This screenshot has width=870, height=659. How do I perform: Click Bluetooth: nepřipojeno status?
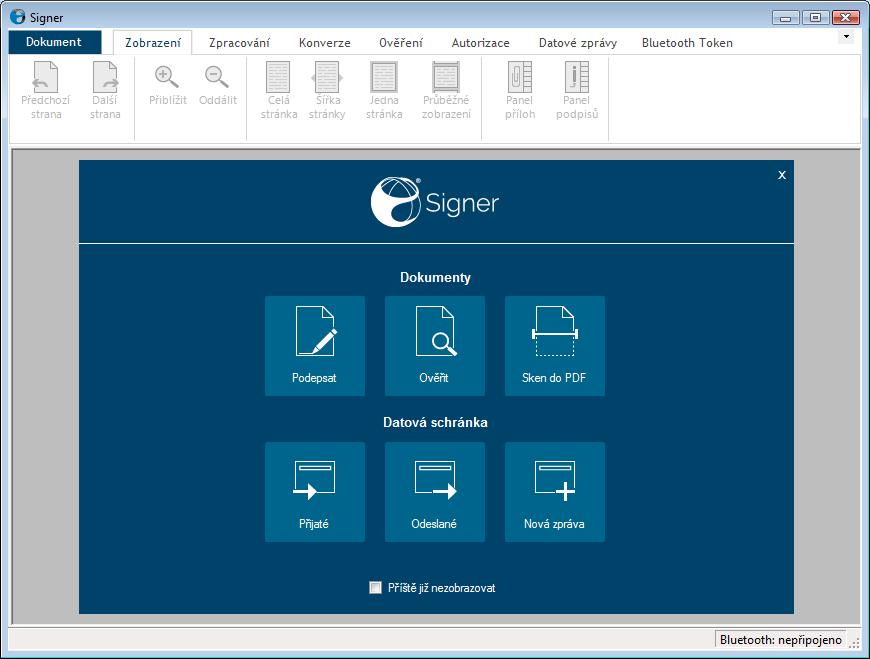(780, 640)
